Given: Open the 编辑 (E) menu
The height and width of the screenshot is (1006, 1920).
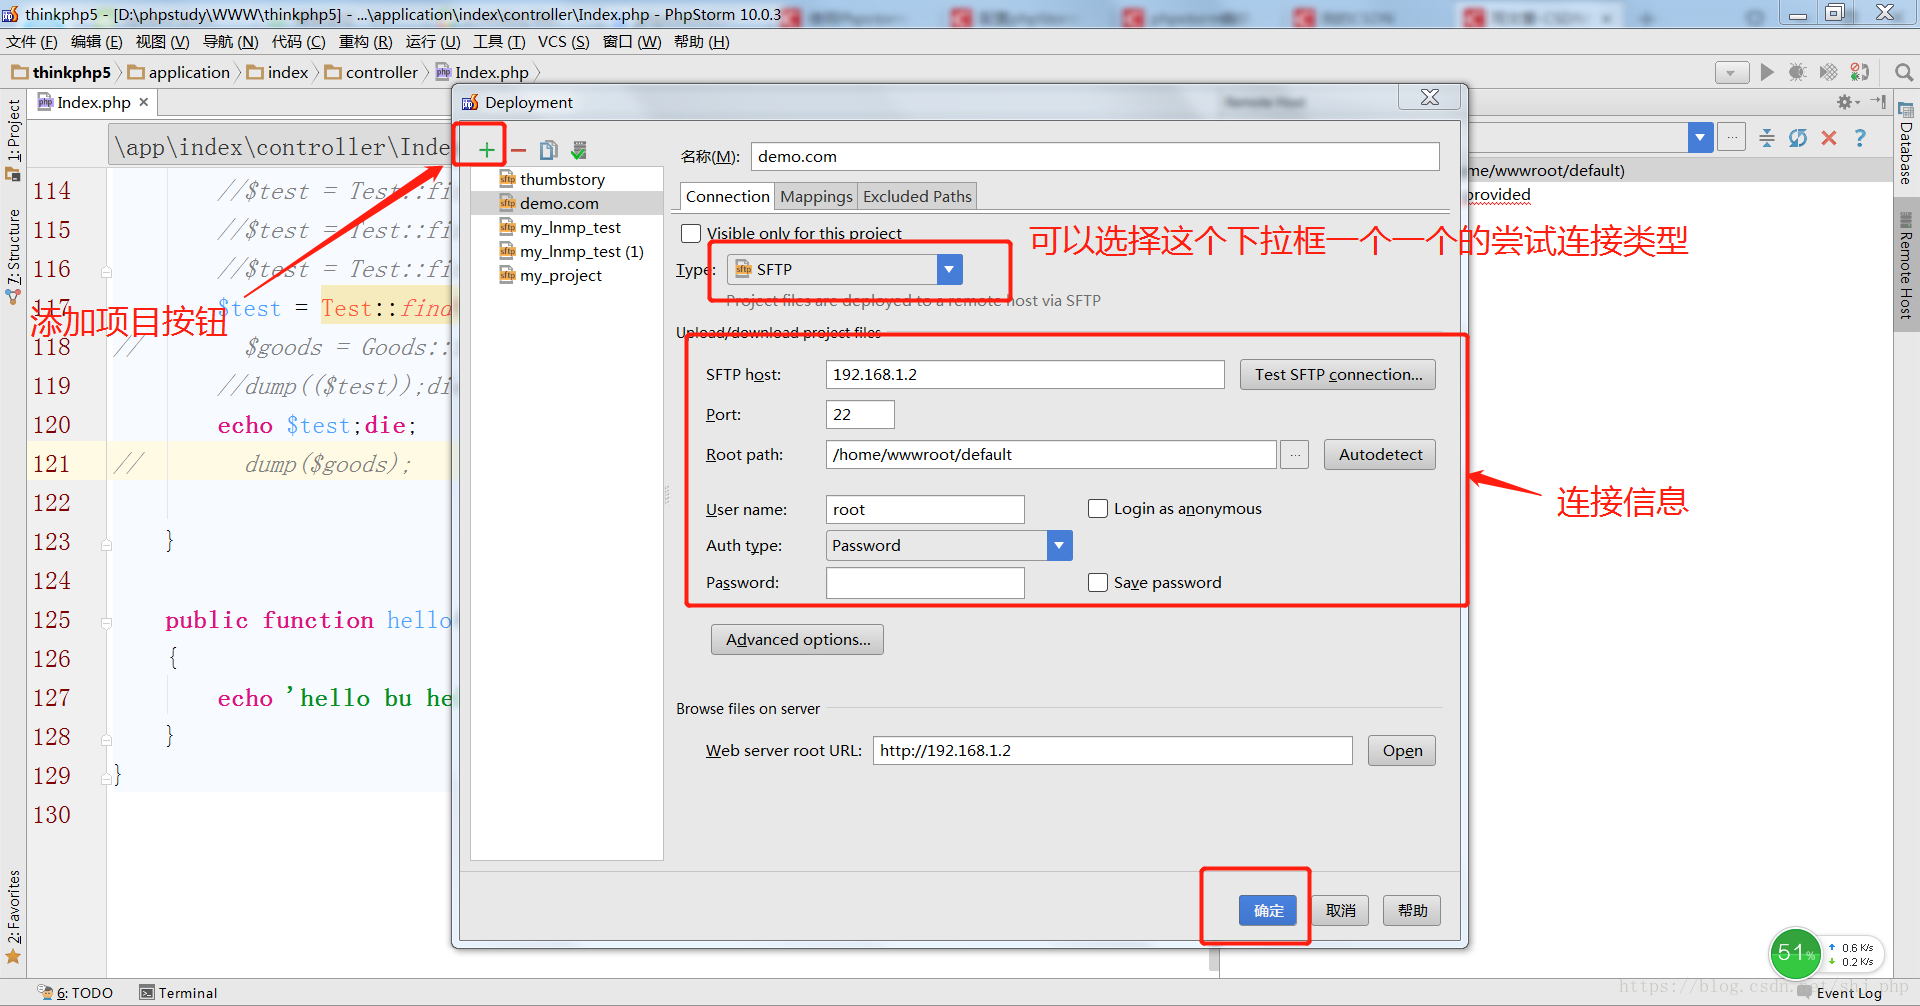Looking at the screenshot, I should pyautogui.click(x=97, y=41).
